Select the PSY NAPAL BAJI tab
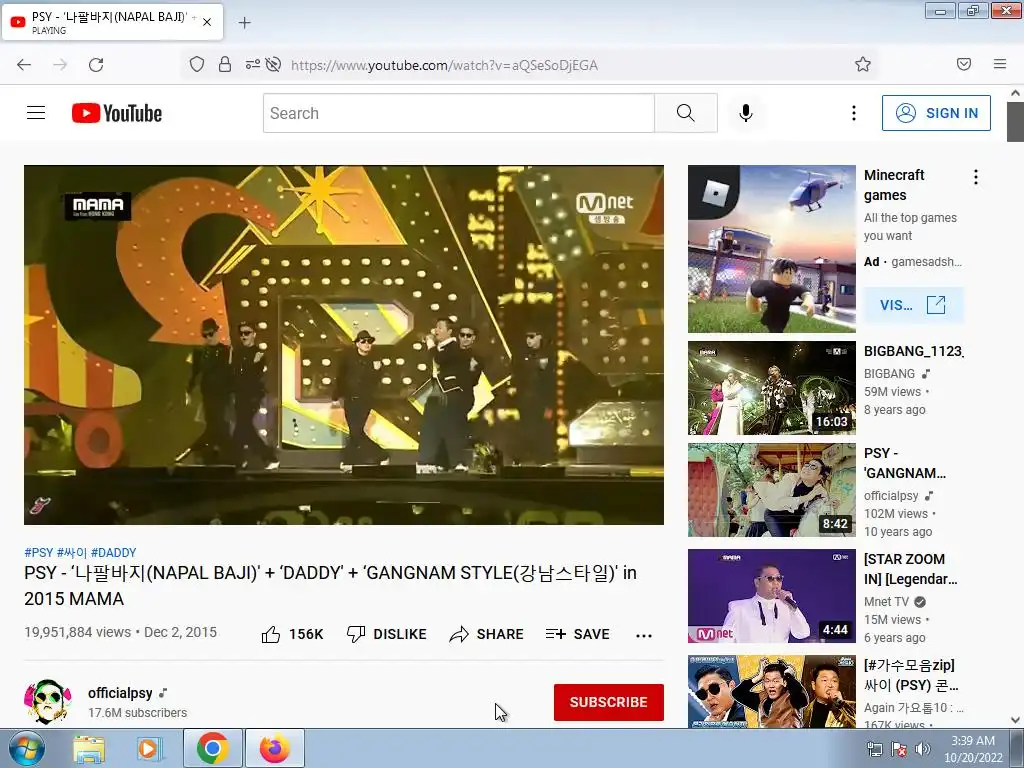This screenshot has width=1024, height=768. click(x=112, y=22)
